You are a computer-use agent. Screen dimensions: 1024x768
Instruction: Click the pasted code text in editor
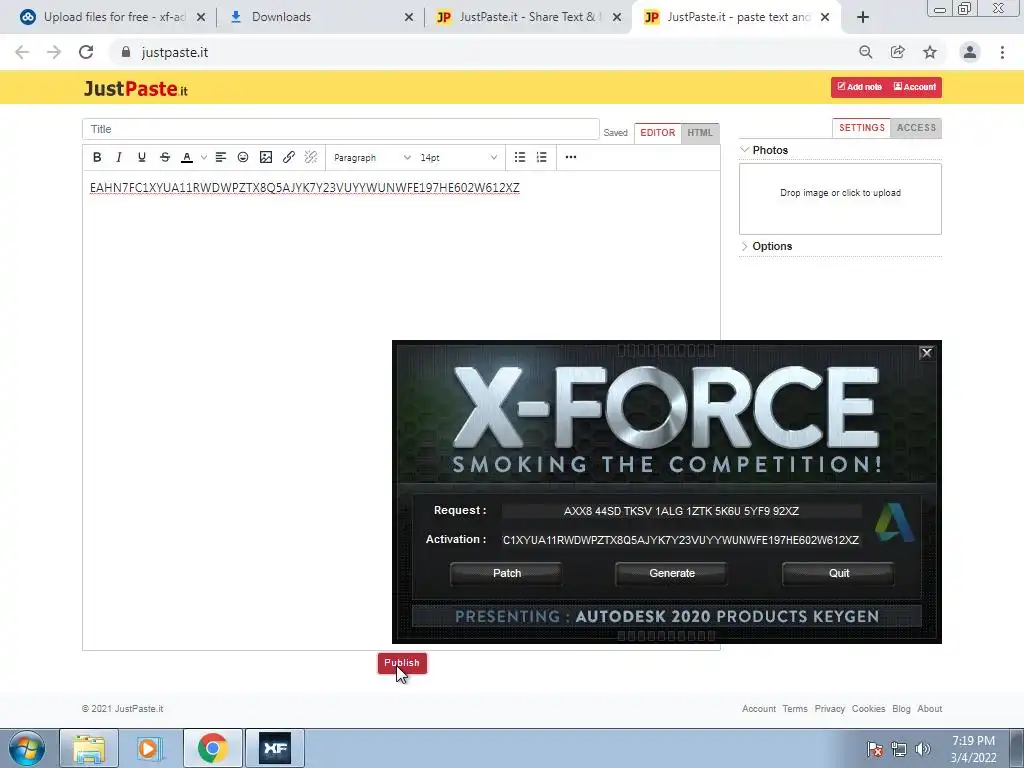click(304, 188)
